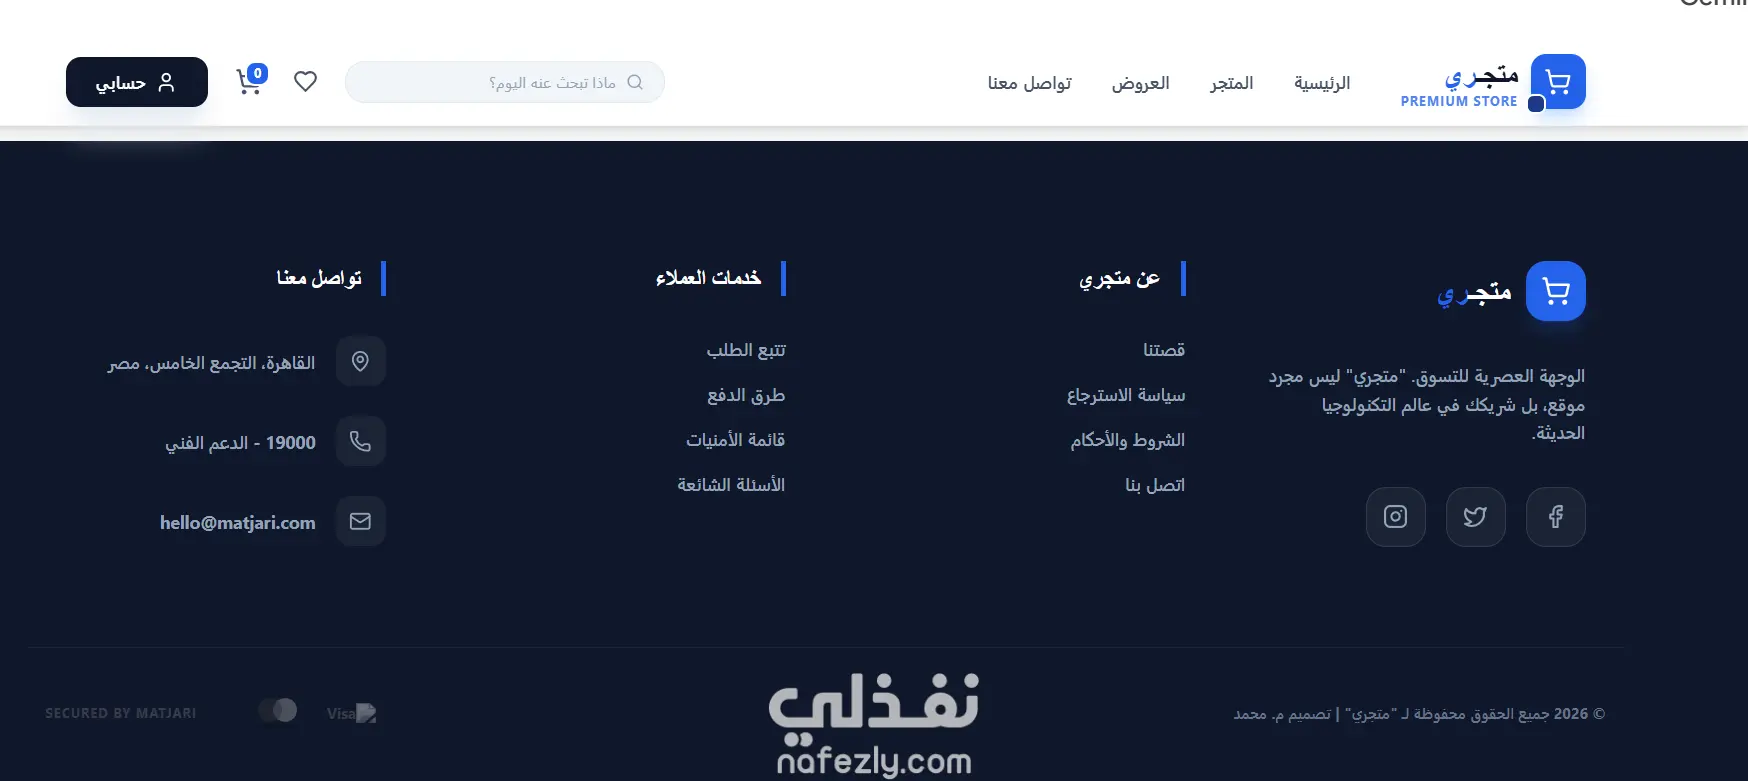Viewport: 1748px width, 781px height.
Task: Open قصتنا footer link
Action: point(1164,350)
